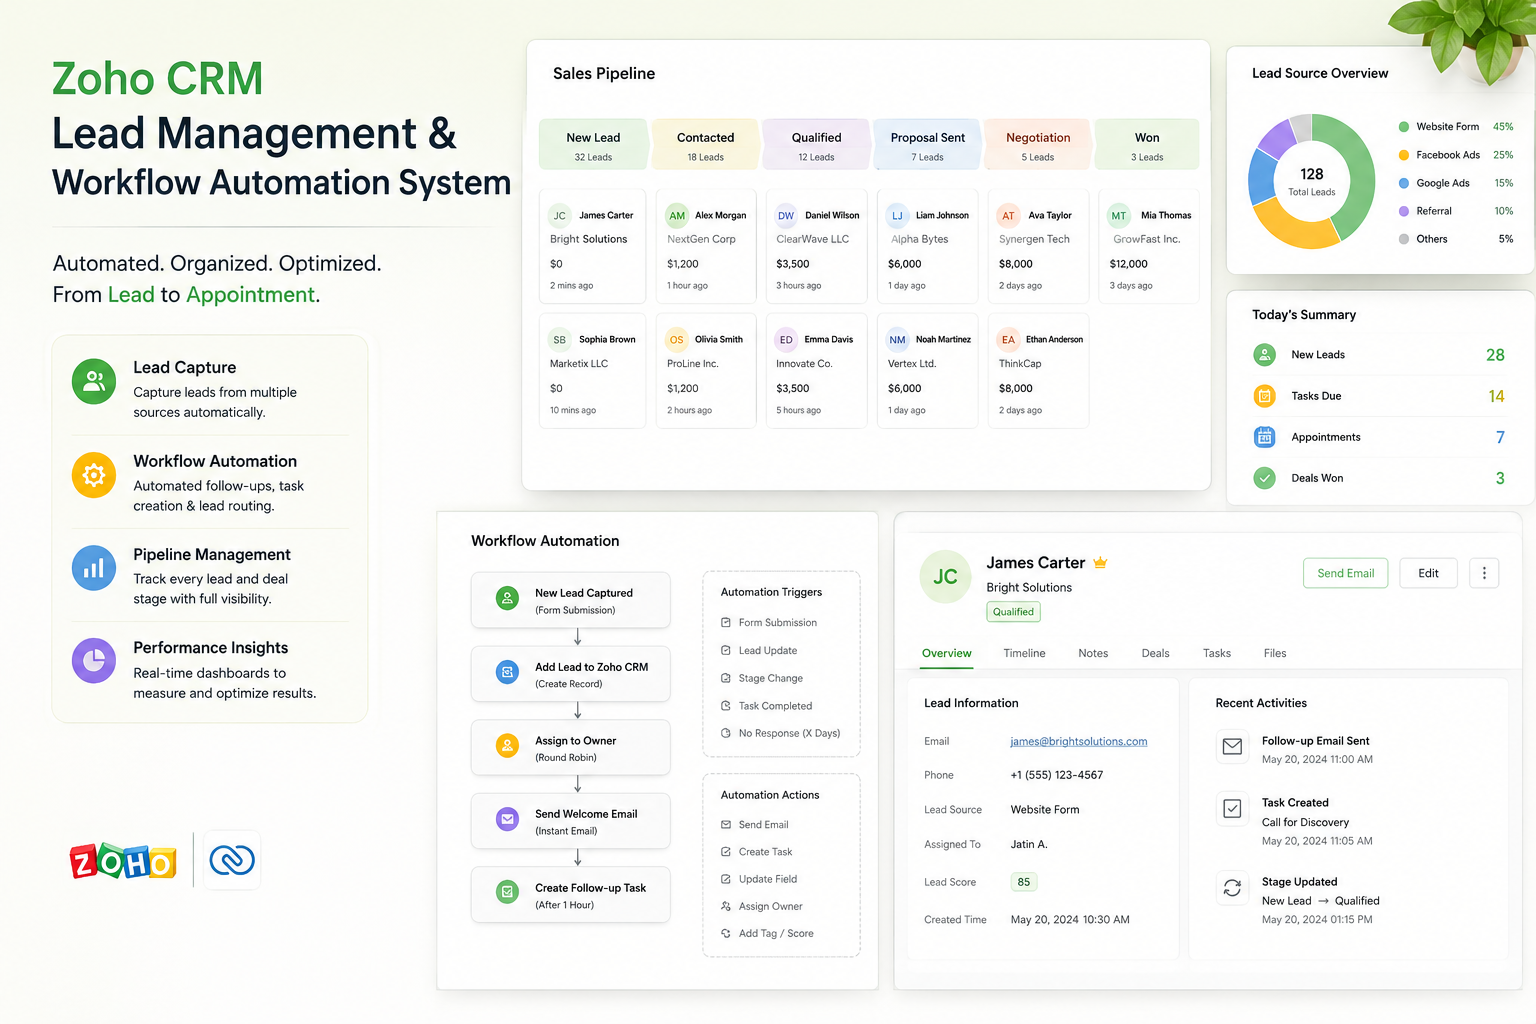Select the Won pipeline stage
Viewport: 1536px width, 1024px height.
[x=1147, y=145]
